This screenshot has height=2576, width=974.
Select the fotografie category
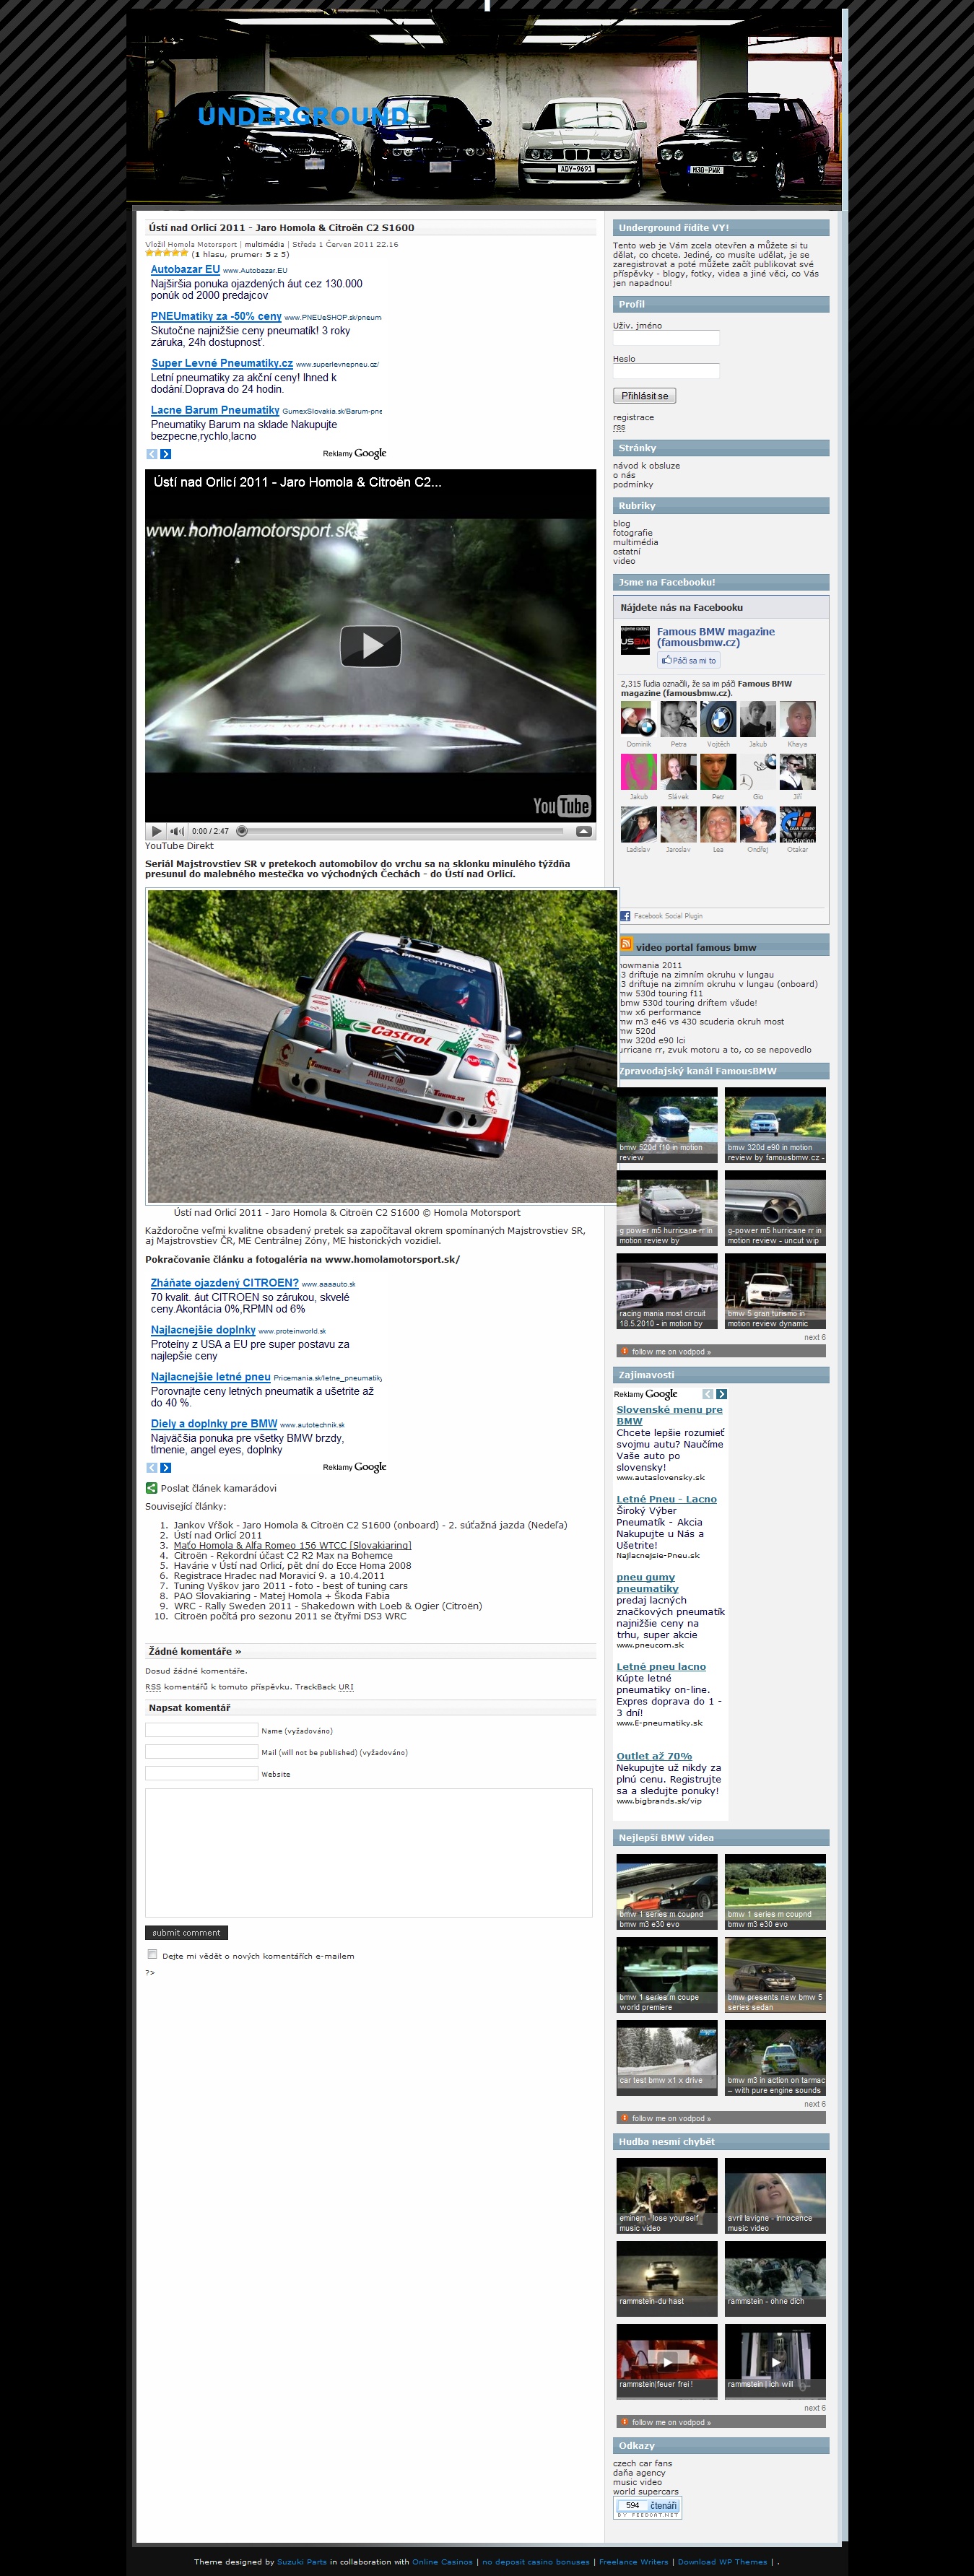(x=633, y=533)
